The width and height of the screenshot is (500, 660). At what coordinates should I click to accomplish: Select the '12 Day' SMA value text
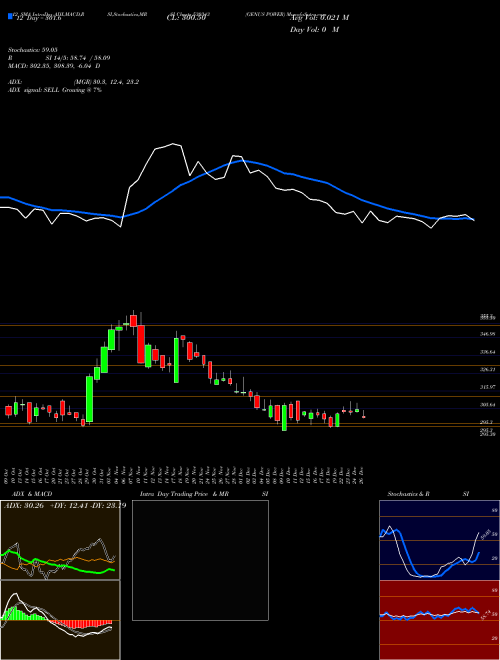point(37,18)
